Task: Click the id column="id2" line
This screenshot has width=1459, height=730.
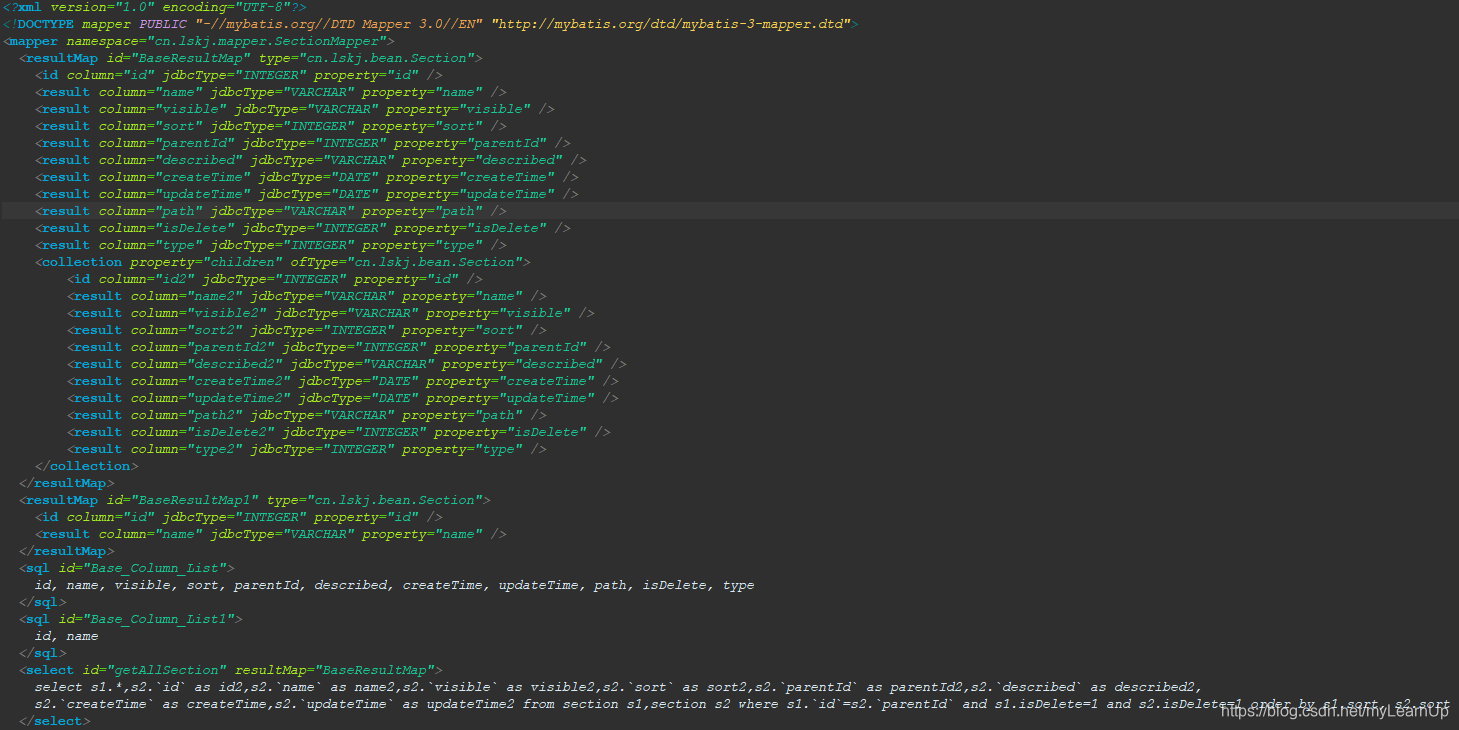Action: click(x=274, y=279)
